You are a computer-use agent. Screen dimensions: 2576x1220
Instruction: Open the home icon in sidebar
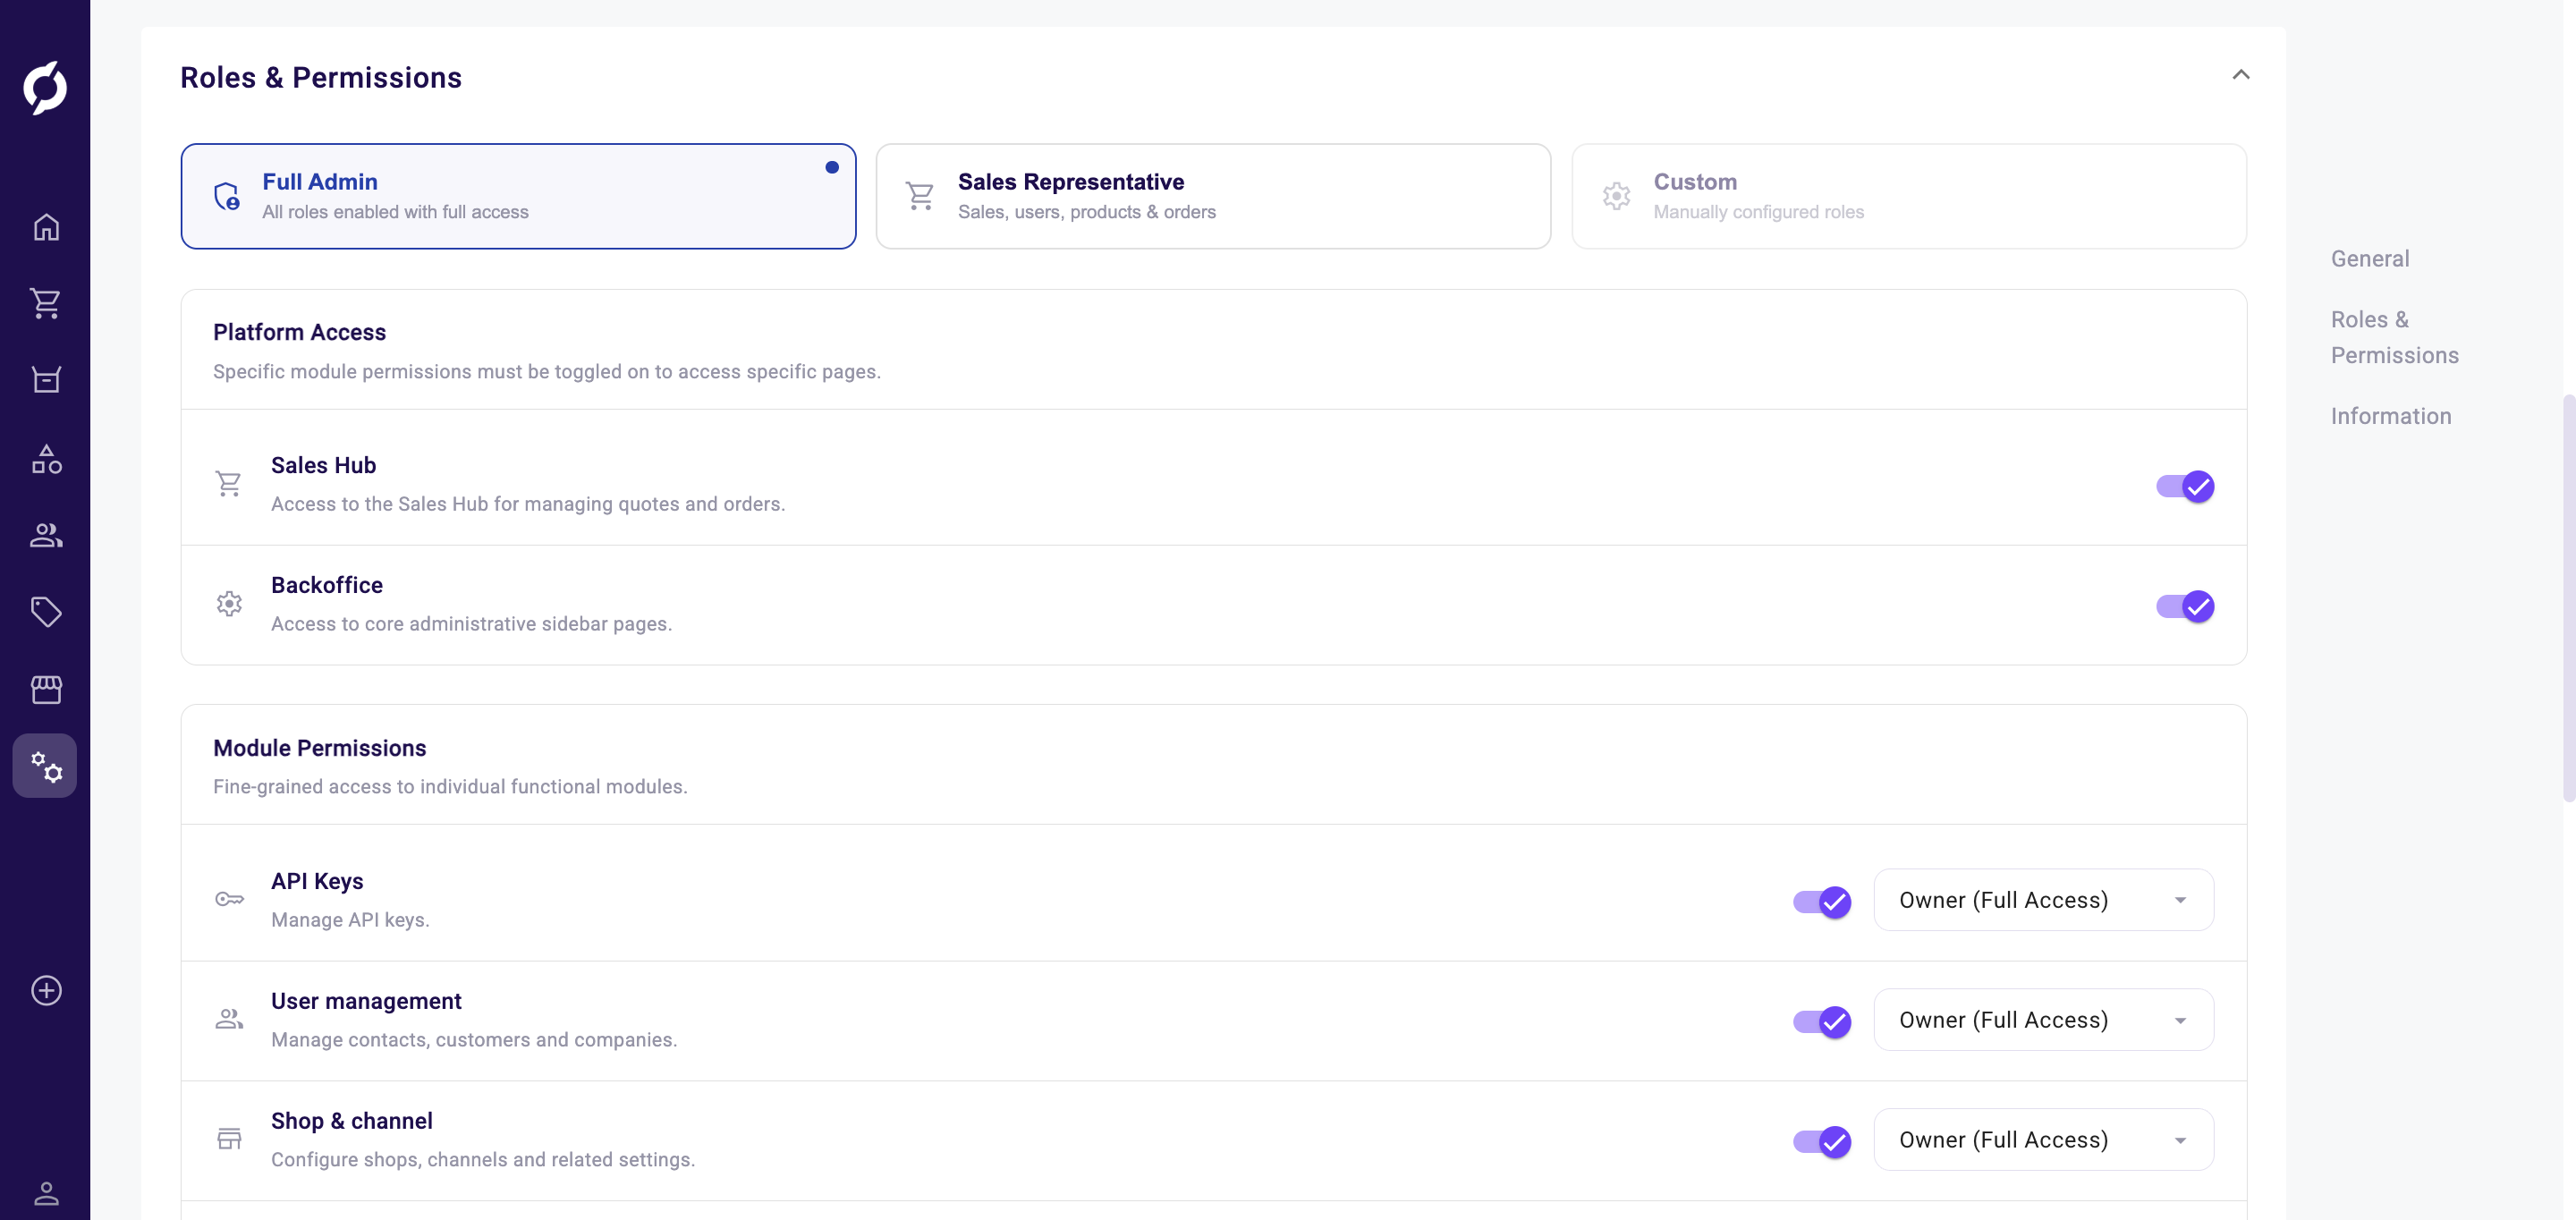(x=46, y=227)
